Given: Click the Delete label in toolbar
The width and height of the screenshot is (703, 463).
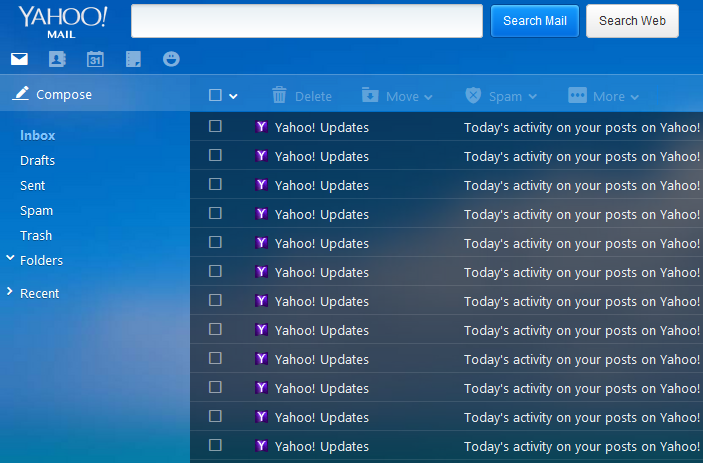Looking at the screenshot, I should (x=313, y=96).
